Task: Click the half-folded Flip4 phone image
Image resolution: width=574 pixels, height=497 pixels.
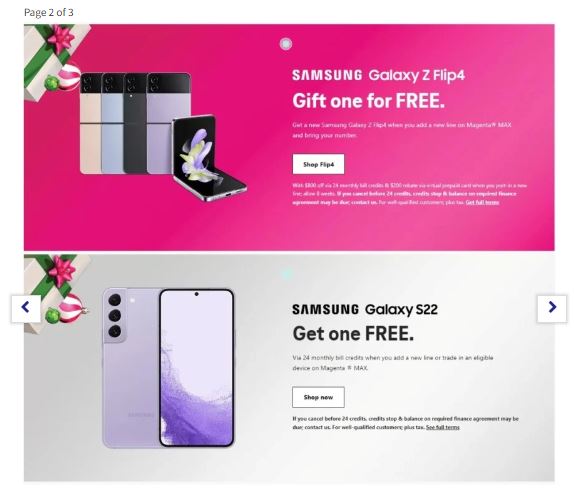Action: pos(209,158)
